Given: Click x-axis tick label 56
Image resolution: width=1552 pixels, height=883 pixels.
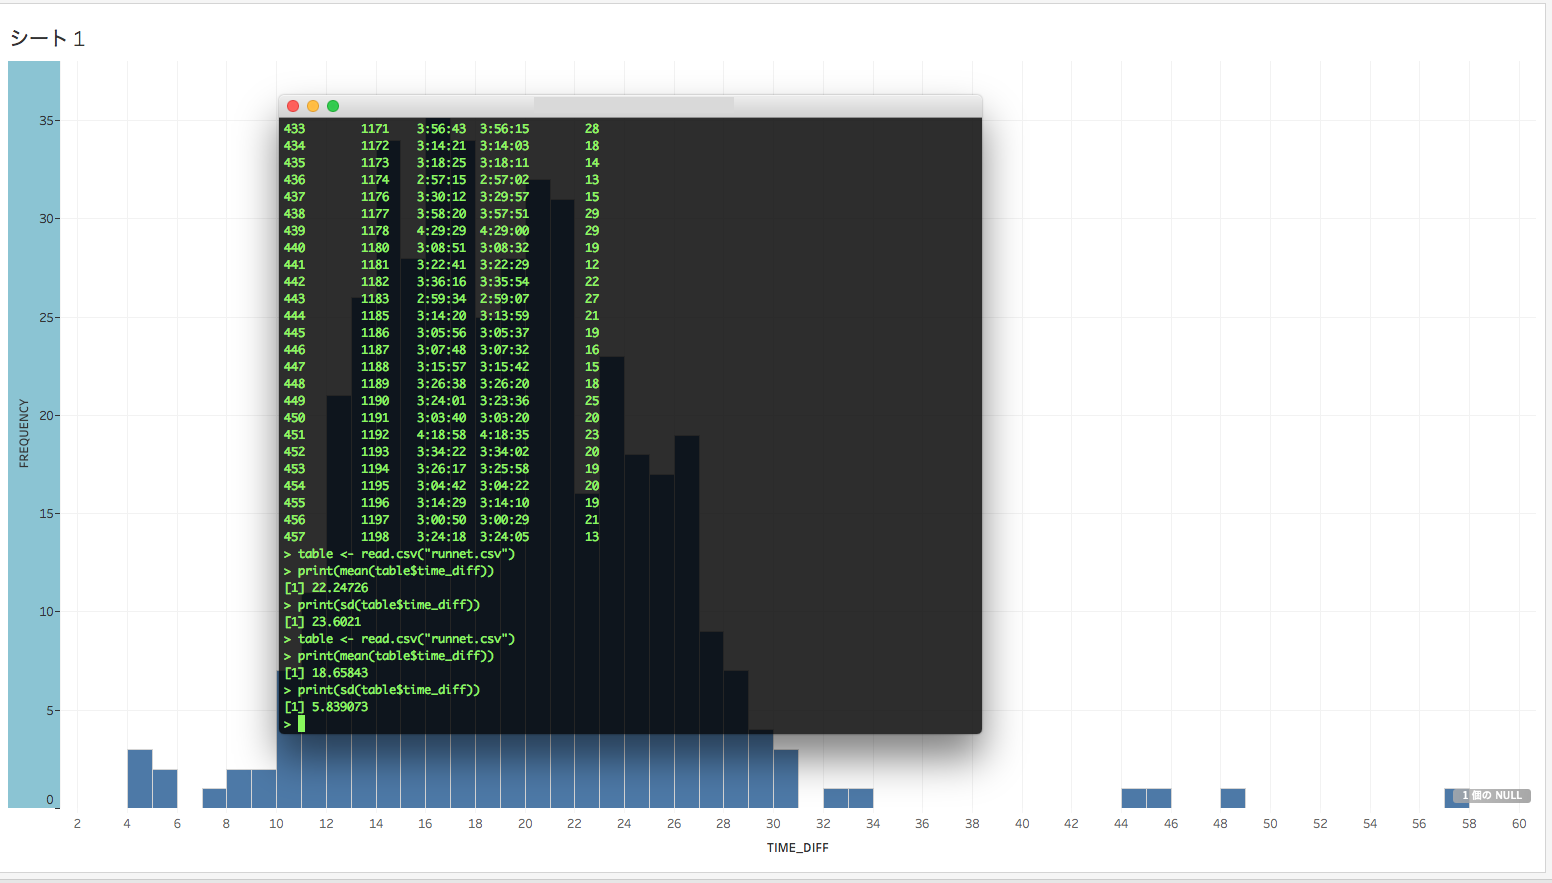Looking at the screenshot, I should pos(1419,824).
